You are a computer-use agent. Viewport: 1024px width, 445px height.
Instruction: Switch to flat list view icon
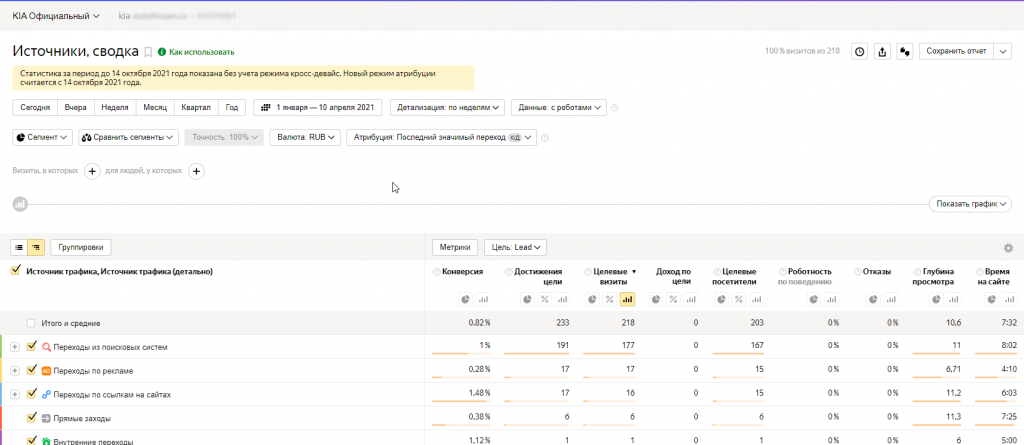pos(19,247)
